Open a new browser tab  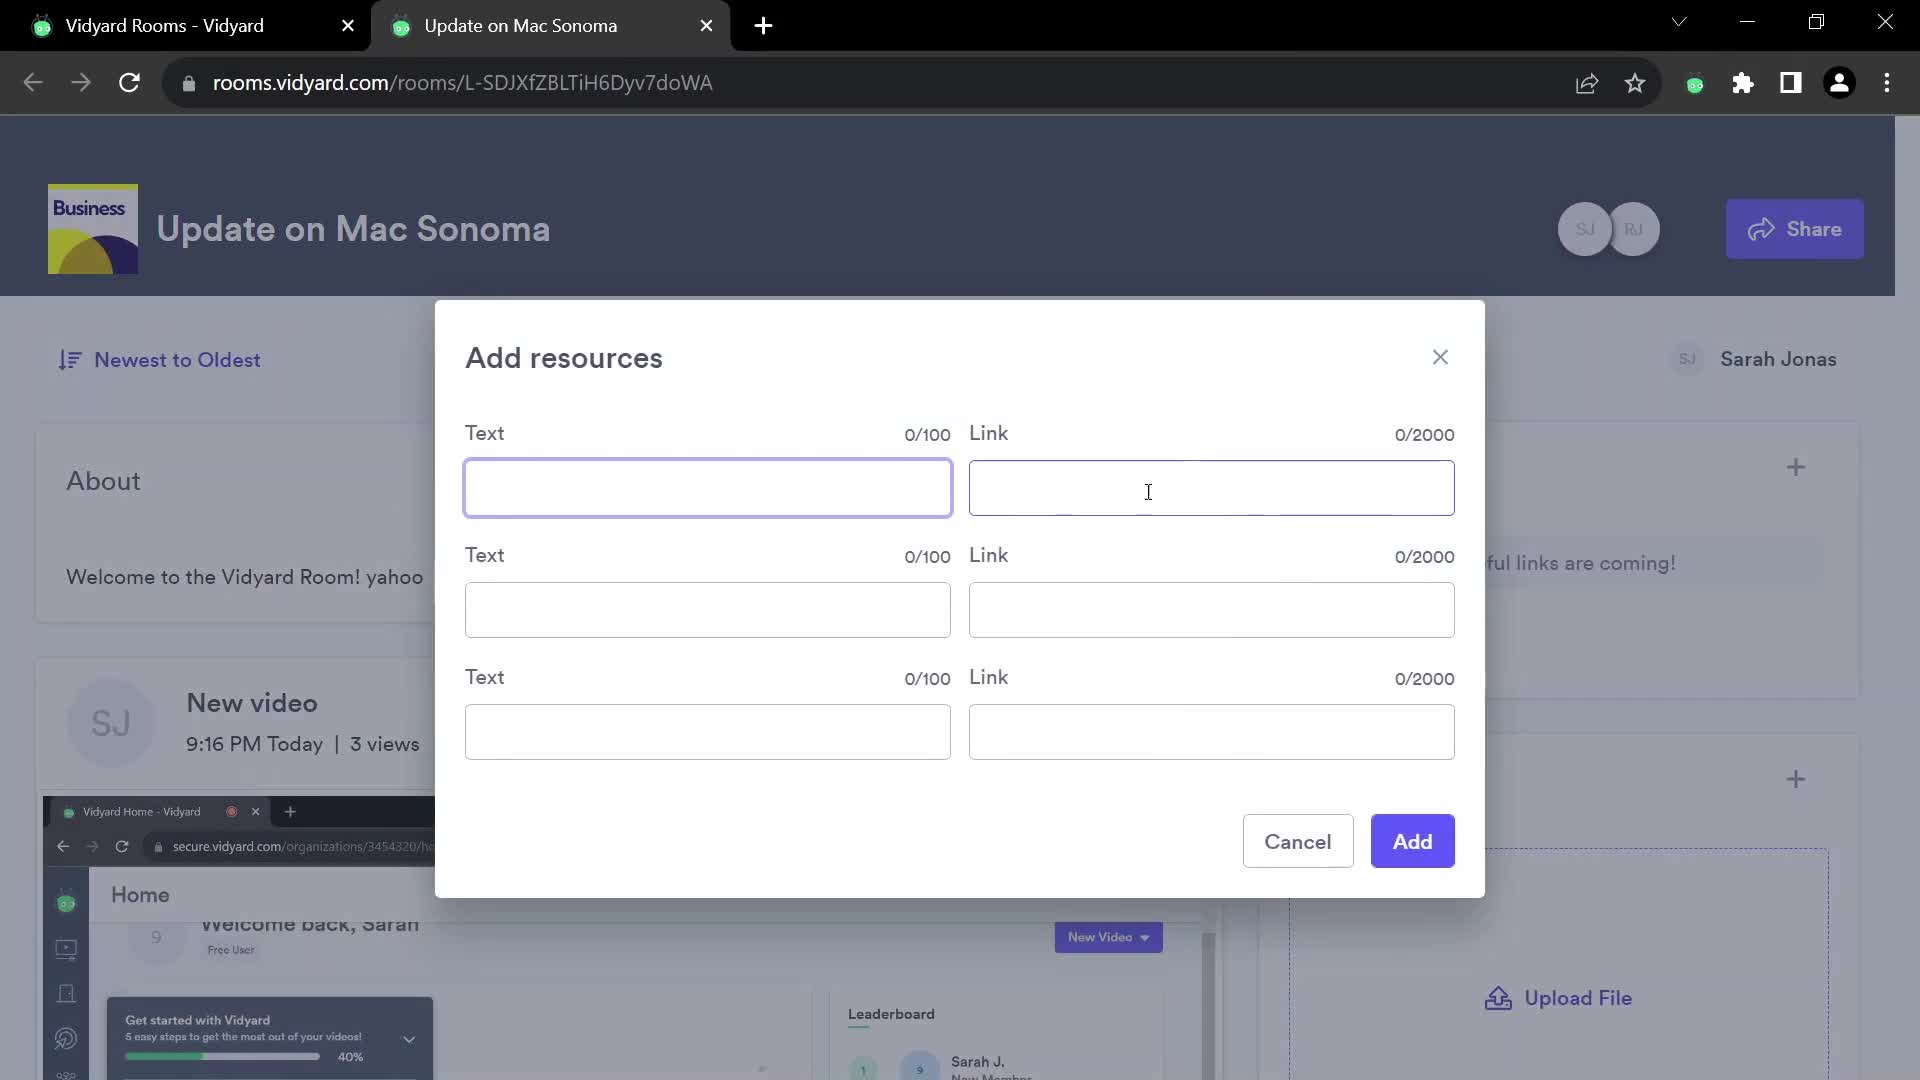click(x=763, y=26)
